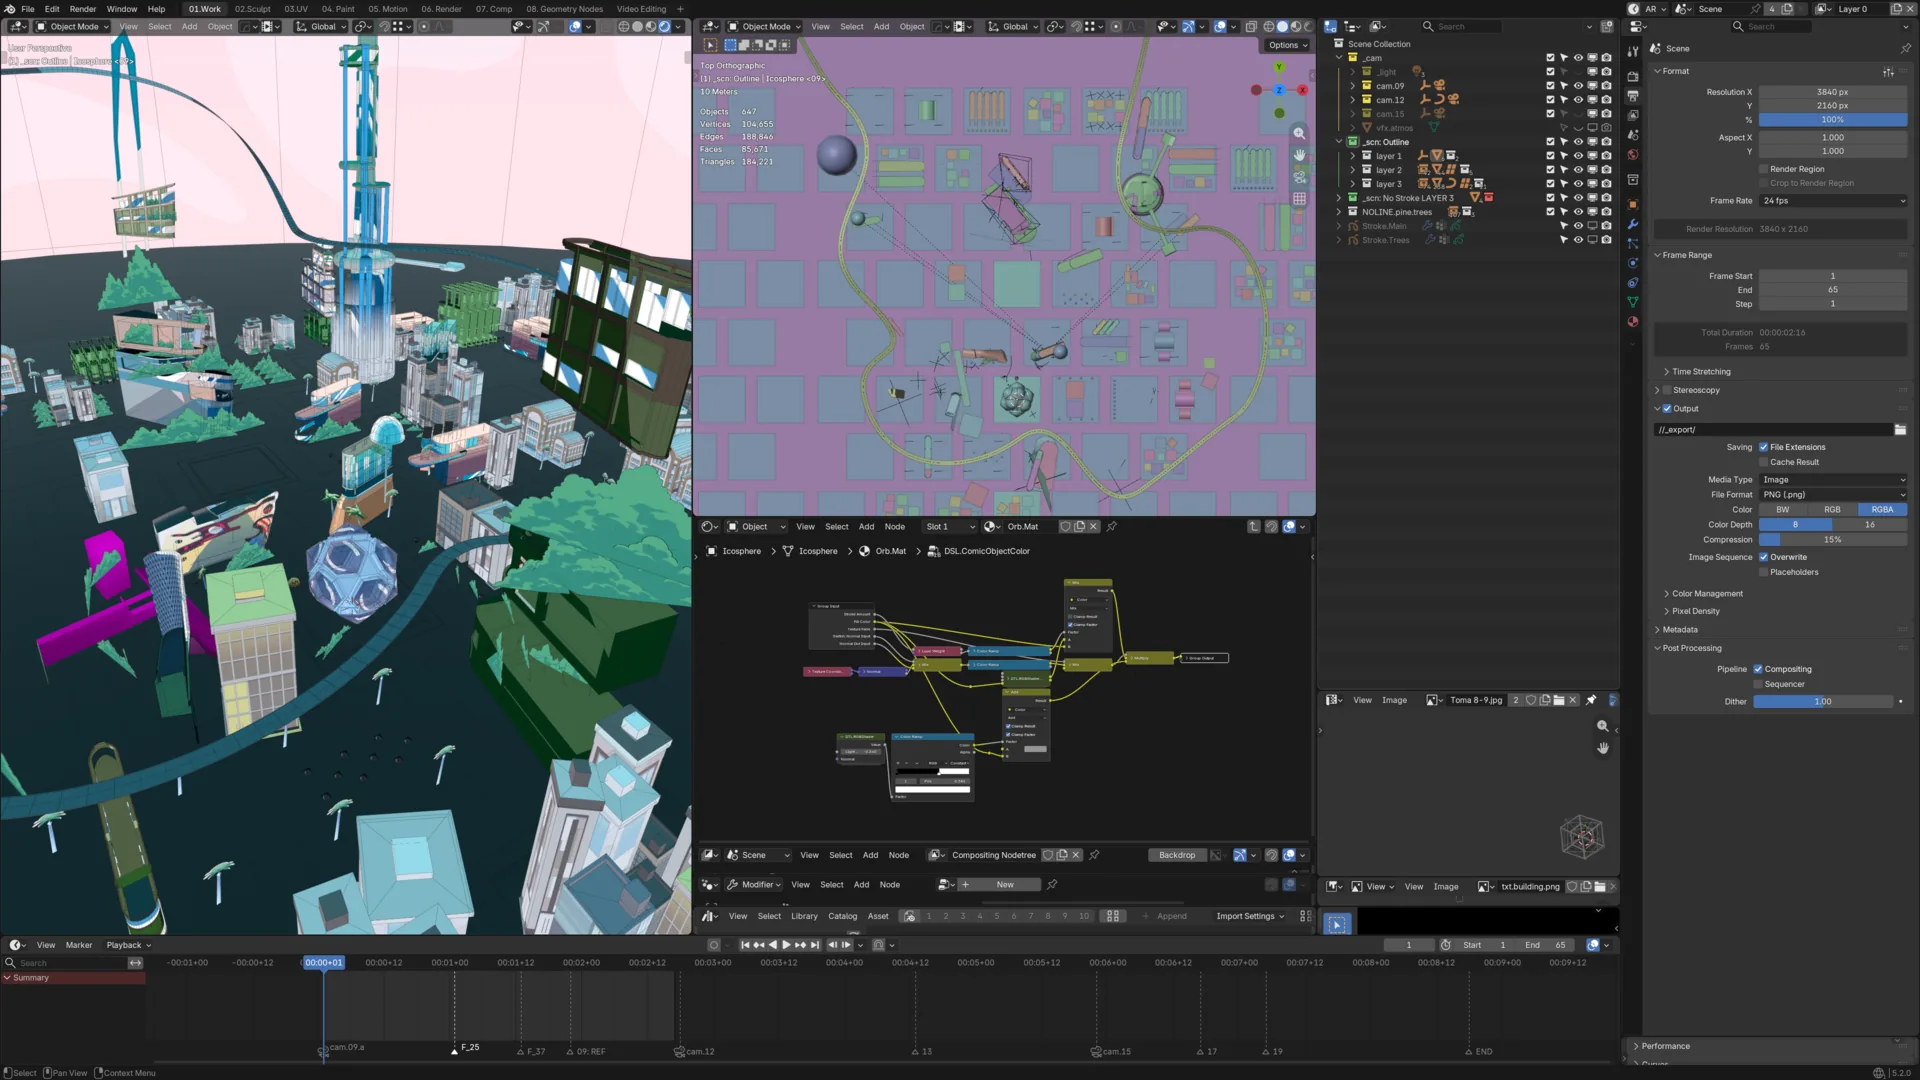Uncheck the File Extensions option
This screenshot has height=1080, width=1920.
point(1763,447)
